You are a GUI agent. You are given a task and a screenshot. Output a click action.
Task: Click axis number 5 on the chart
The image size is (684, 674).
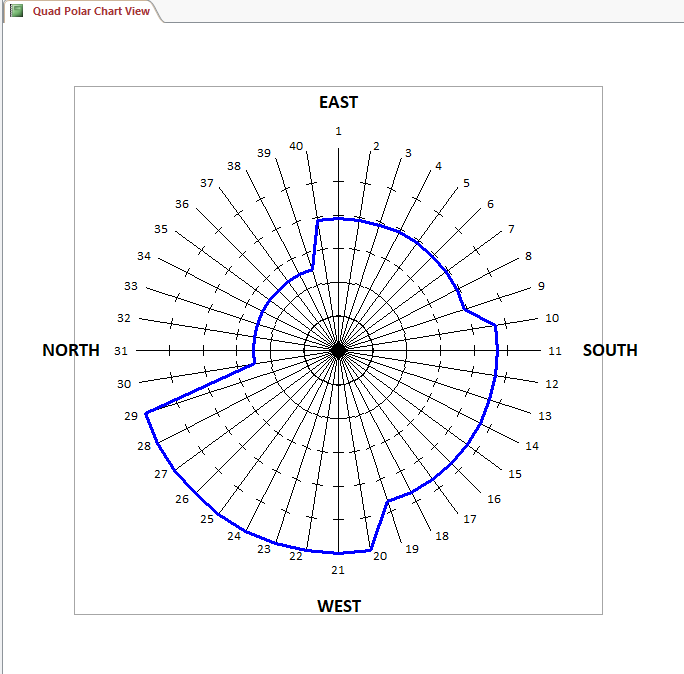[466, 183]
